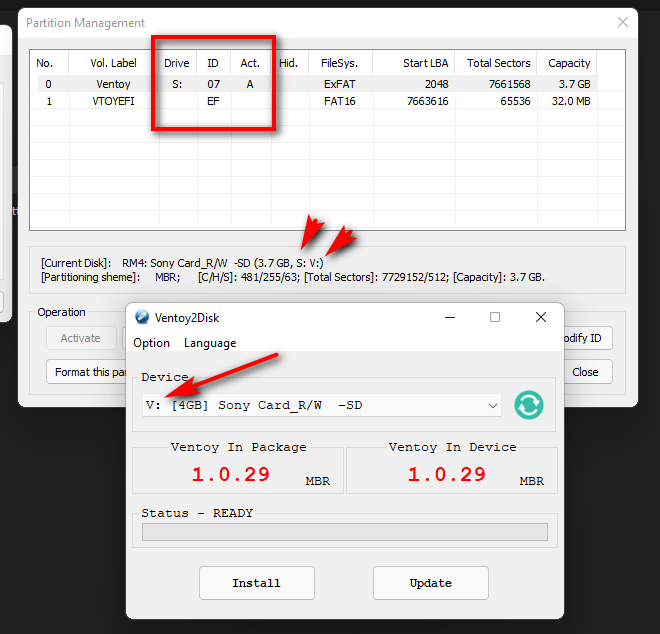Click the 2048 start LBA cell
Viewport: 660px width, 634px height.
pos(436,84)
